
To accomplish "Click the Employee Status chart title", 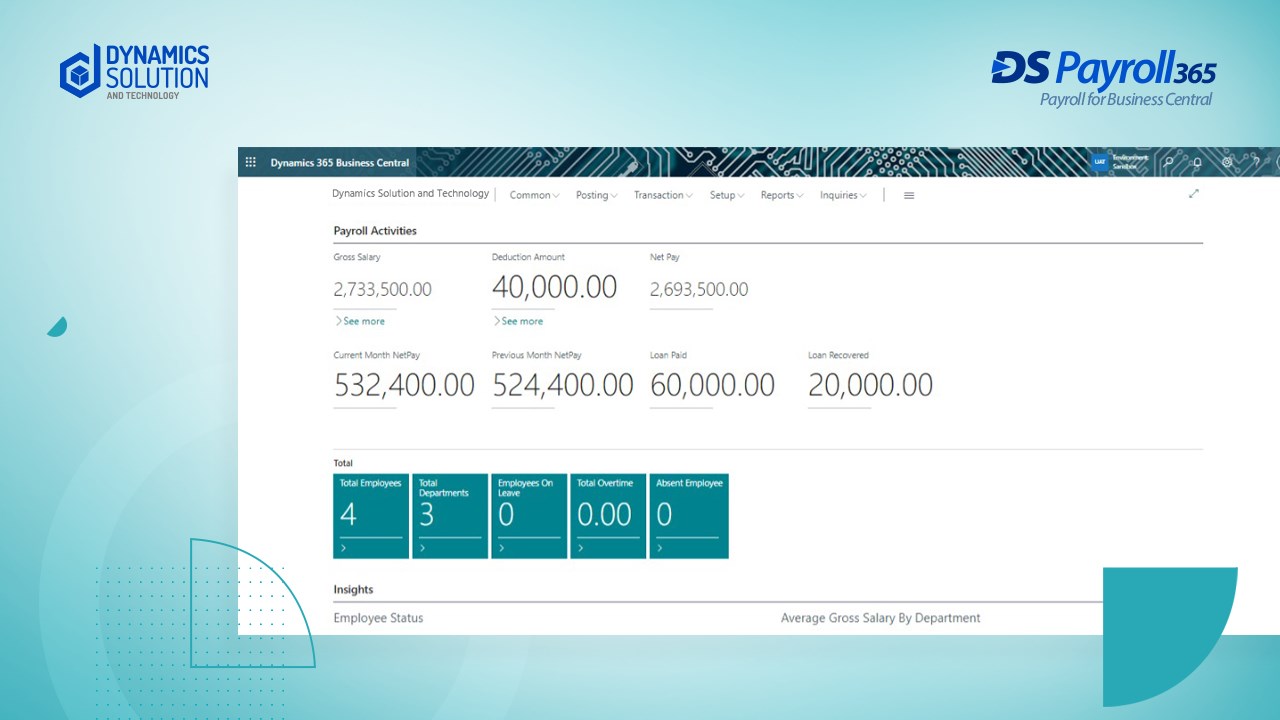I will pos(378,618).
